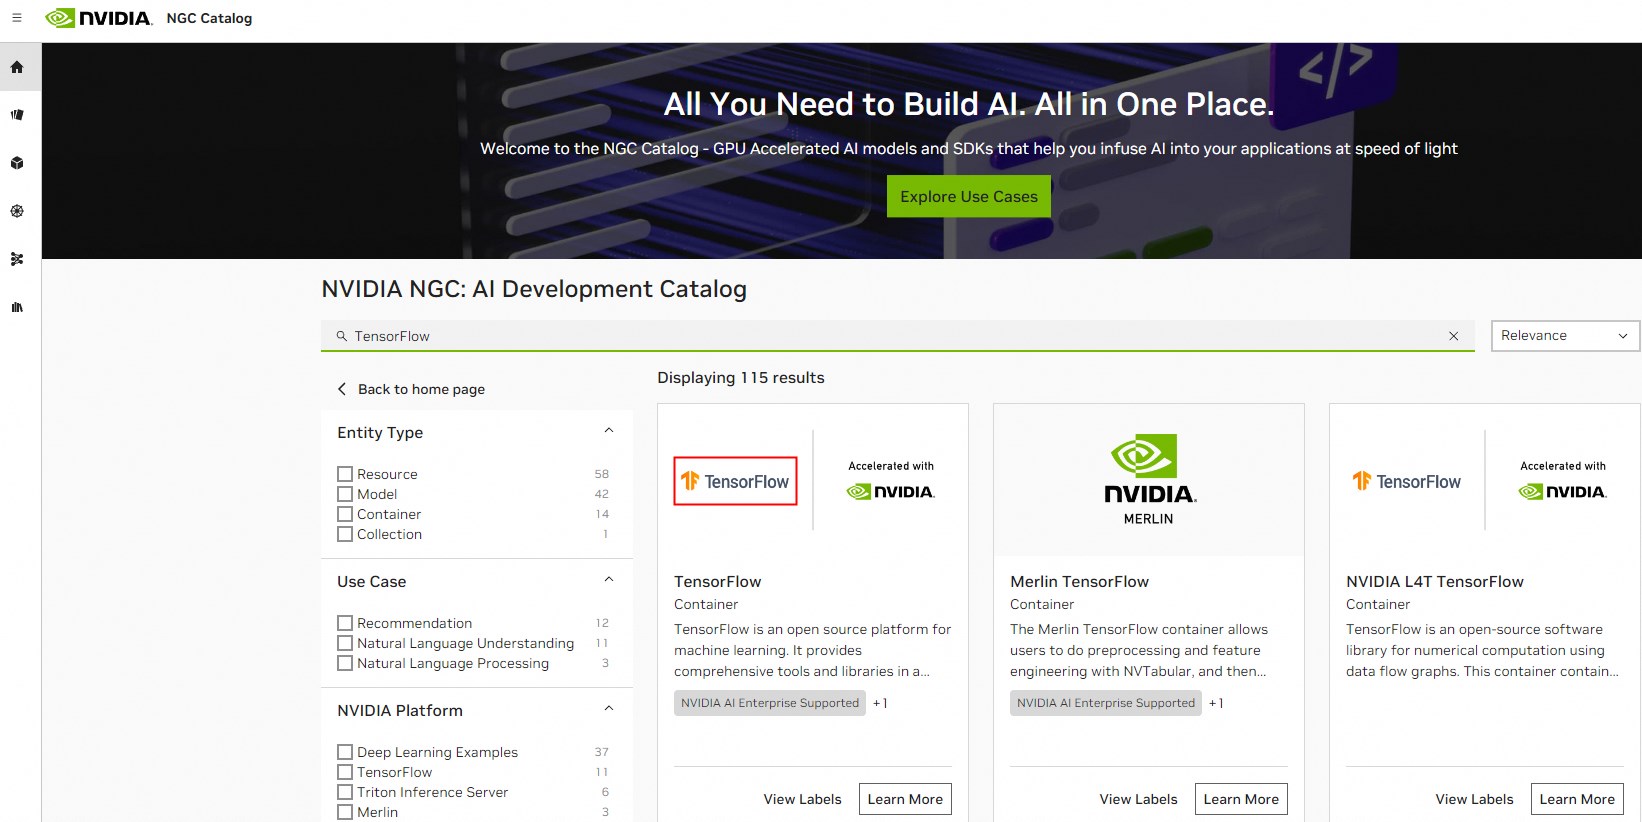Open the hamburger menu in header

(x=17, y=18)
